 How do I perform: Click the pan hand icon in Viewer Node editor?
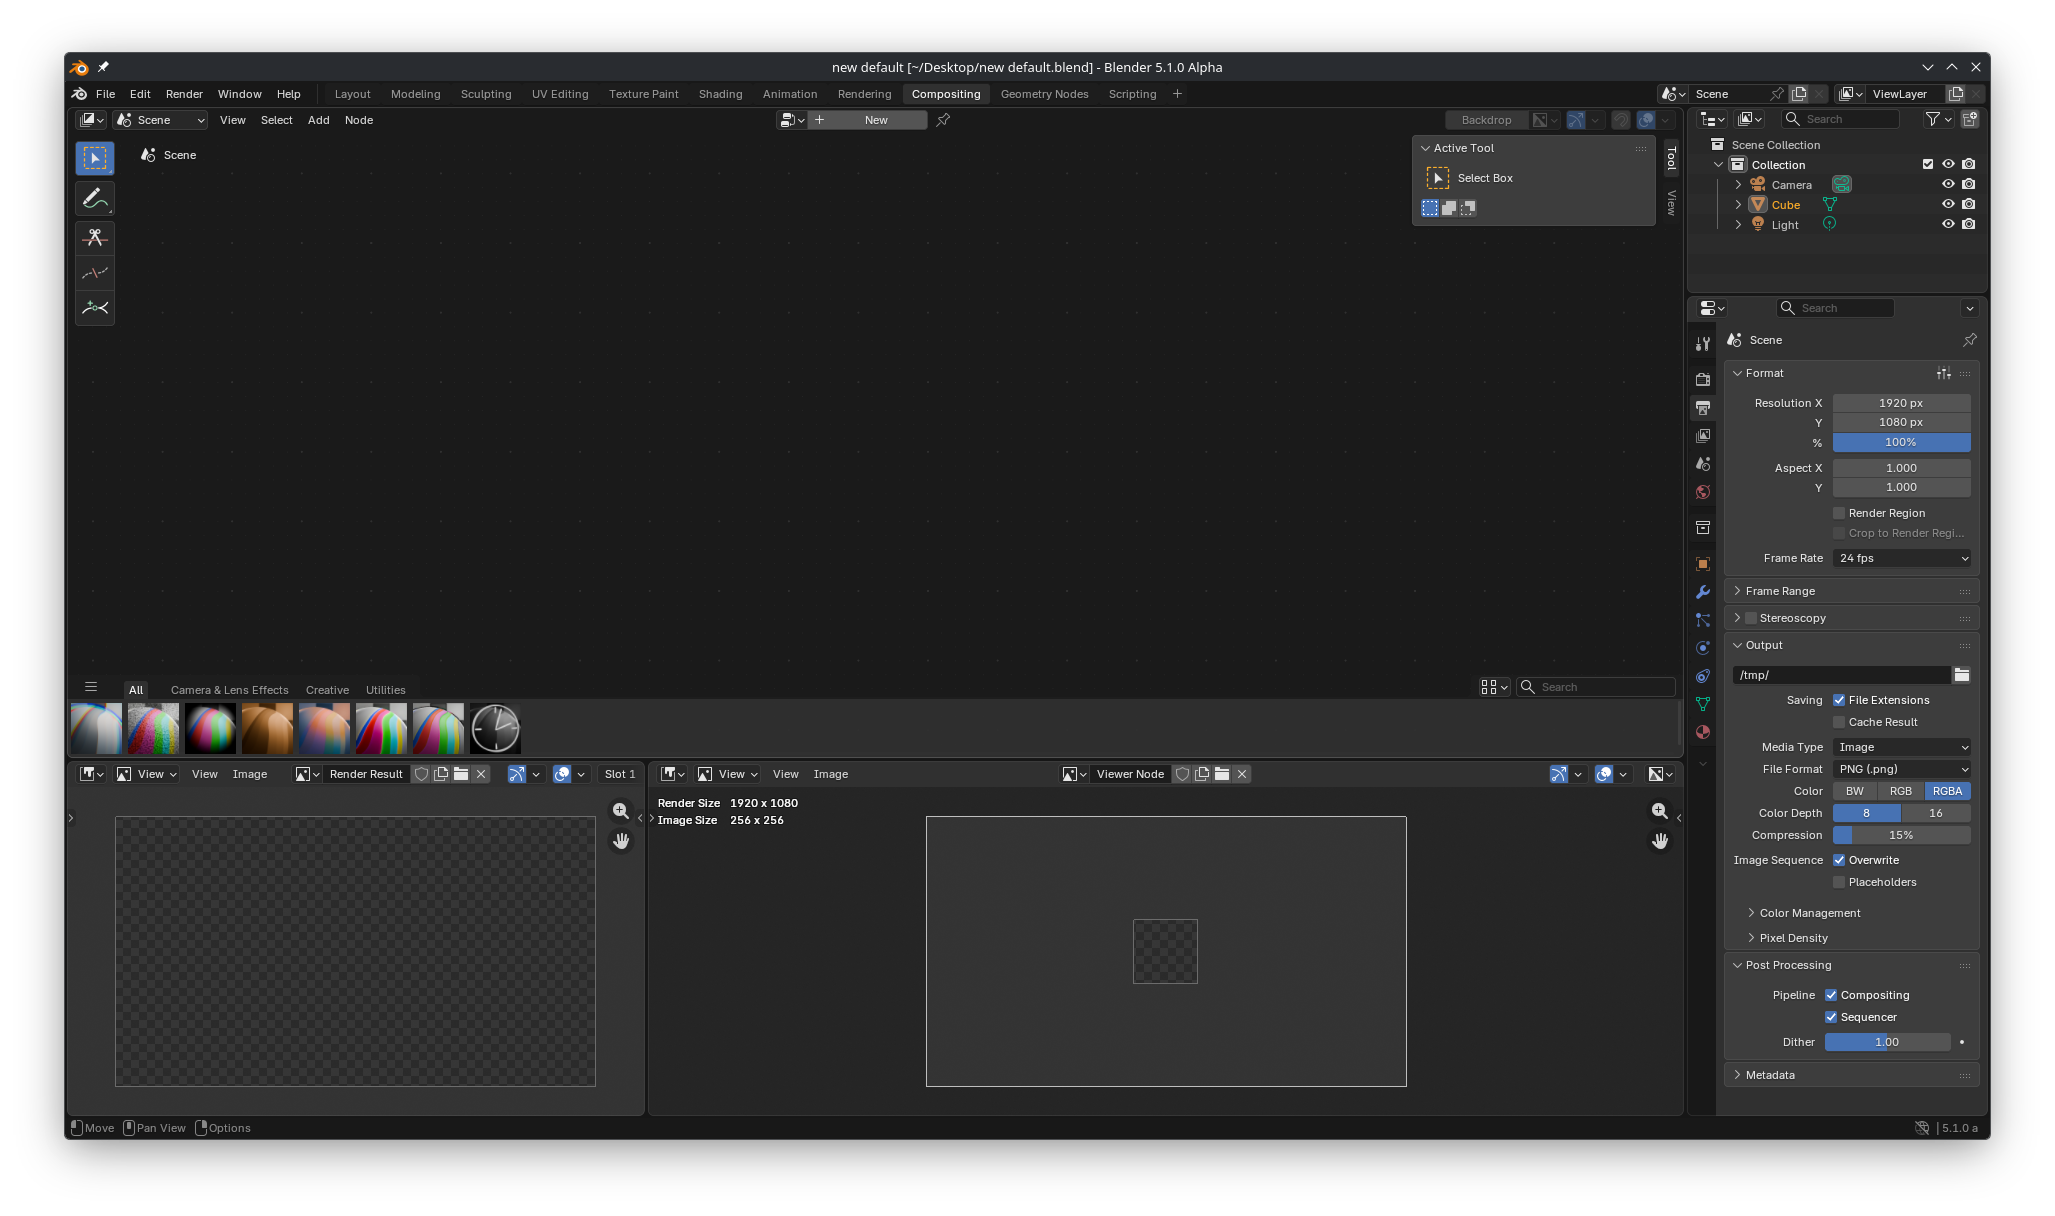coord(1660,841)
